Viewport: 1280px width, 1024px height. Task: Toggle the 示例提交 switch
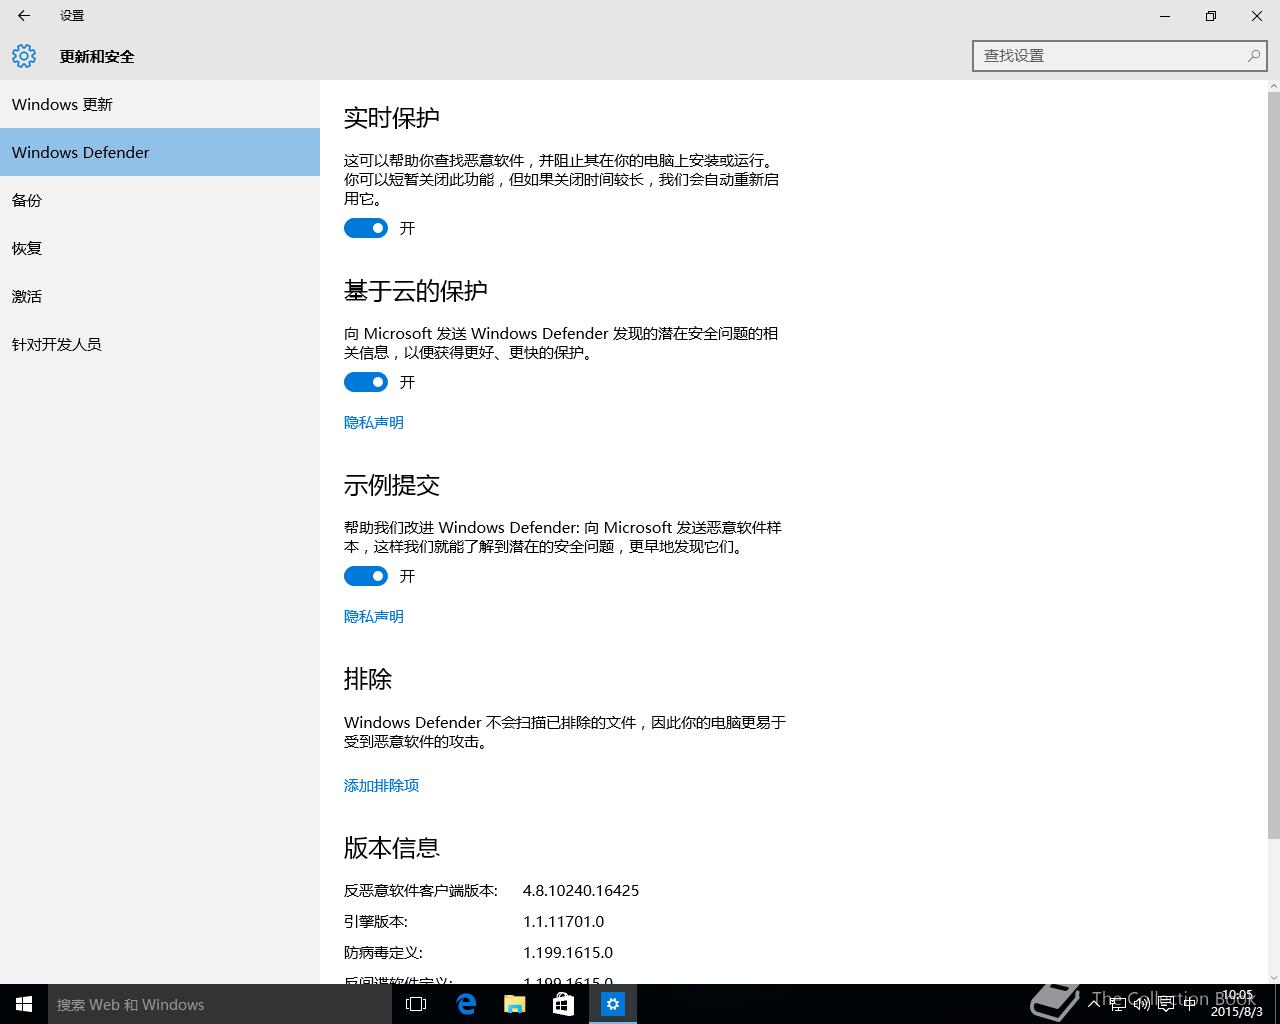coord(366,576)
